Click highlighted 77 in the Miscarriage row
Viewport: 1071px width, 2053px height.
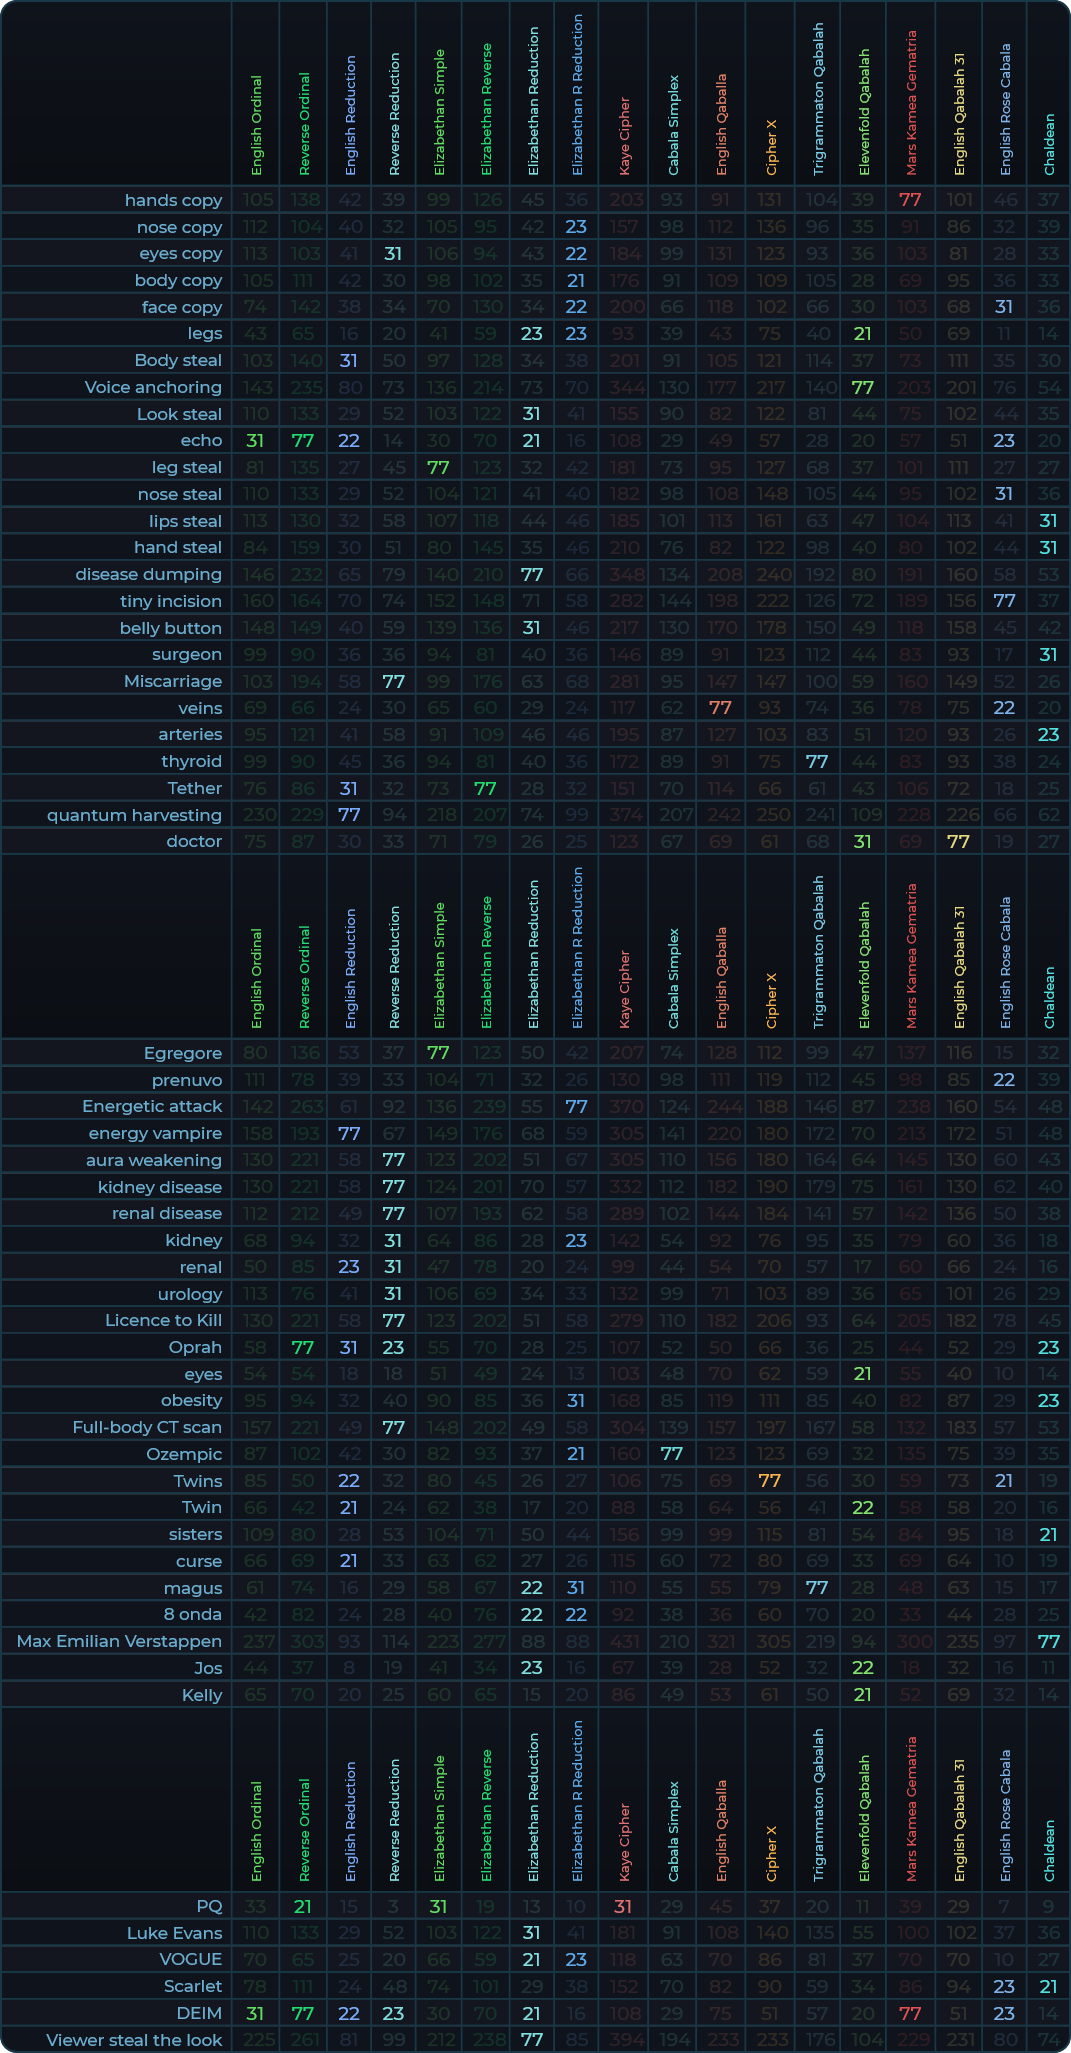[394, 681]
